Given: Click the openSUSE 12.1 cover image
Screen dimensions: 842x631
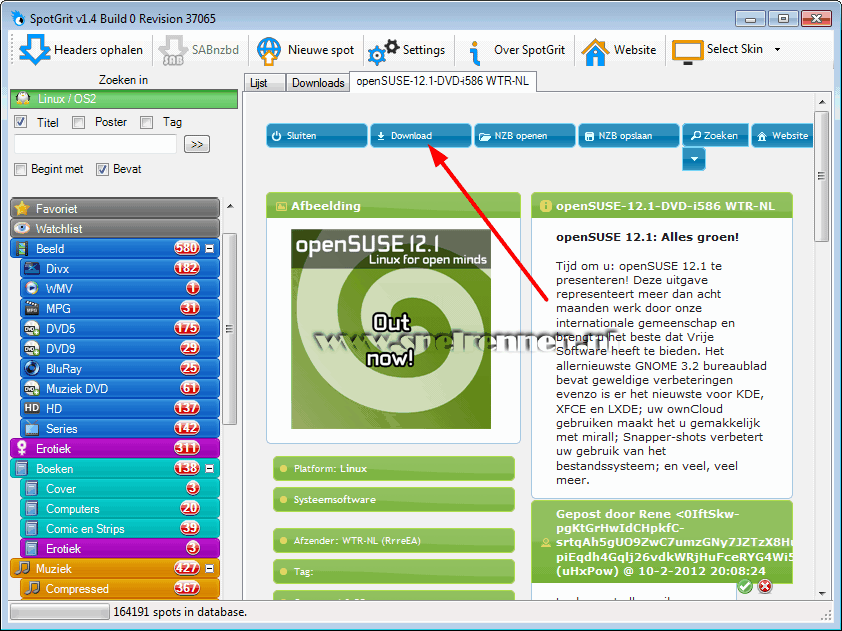Looking at the screenshot, I should [391, 329].
